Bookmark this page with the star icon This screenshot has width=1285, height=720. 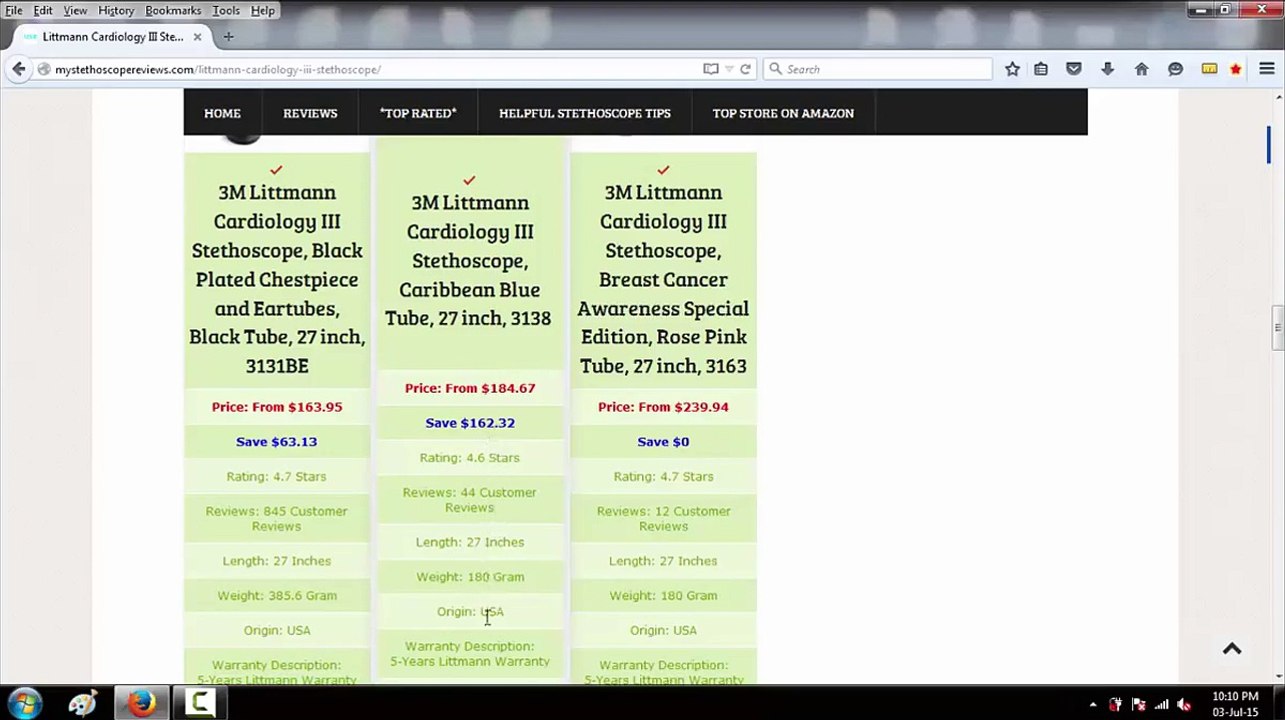click(x=1012, y=69)
